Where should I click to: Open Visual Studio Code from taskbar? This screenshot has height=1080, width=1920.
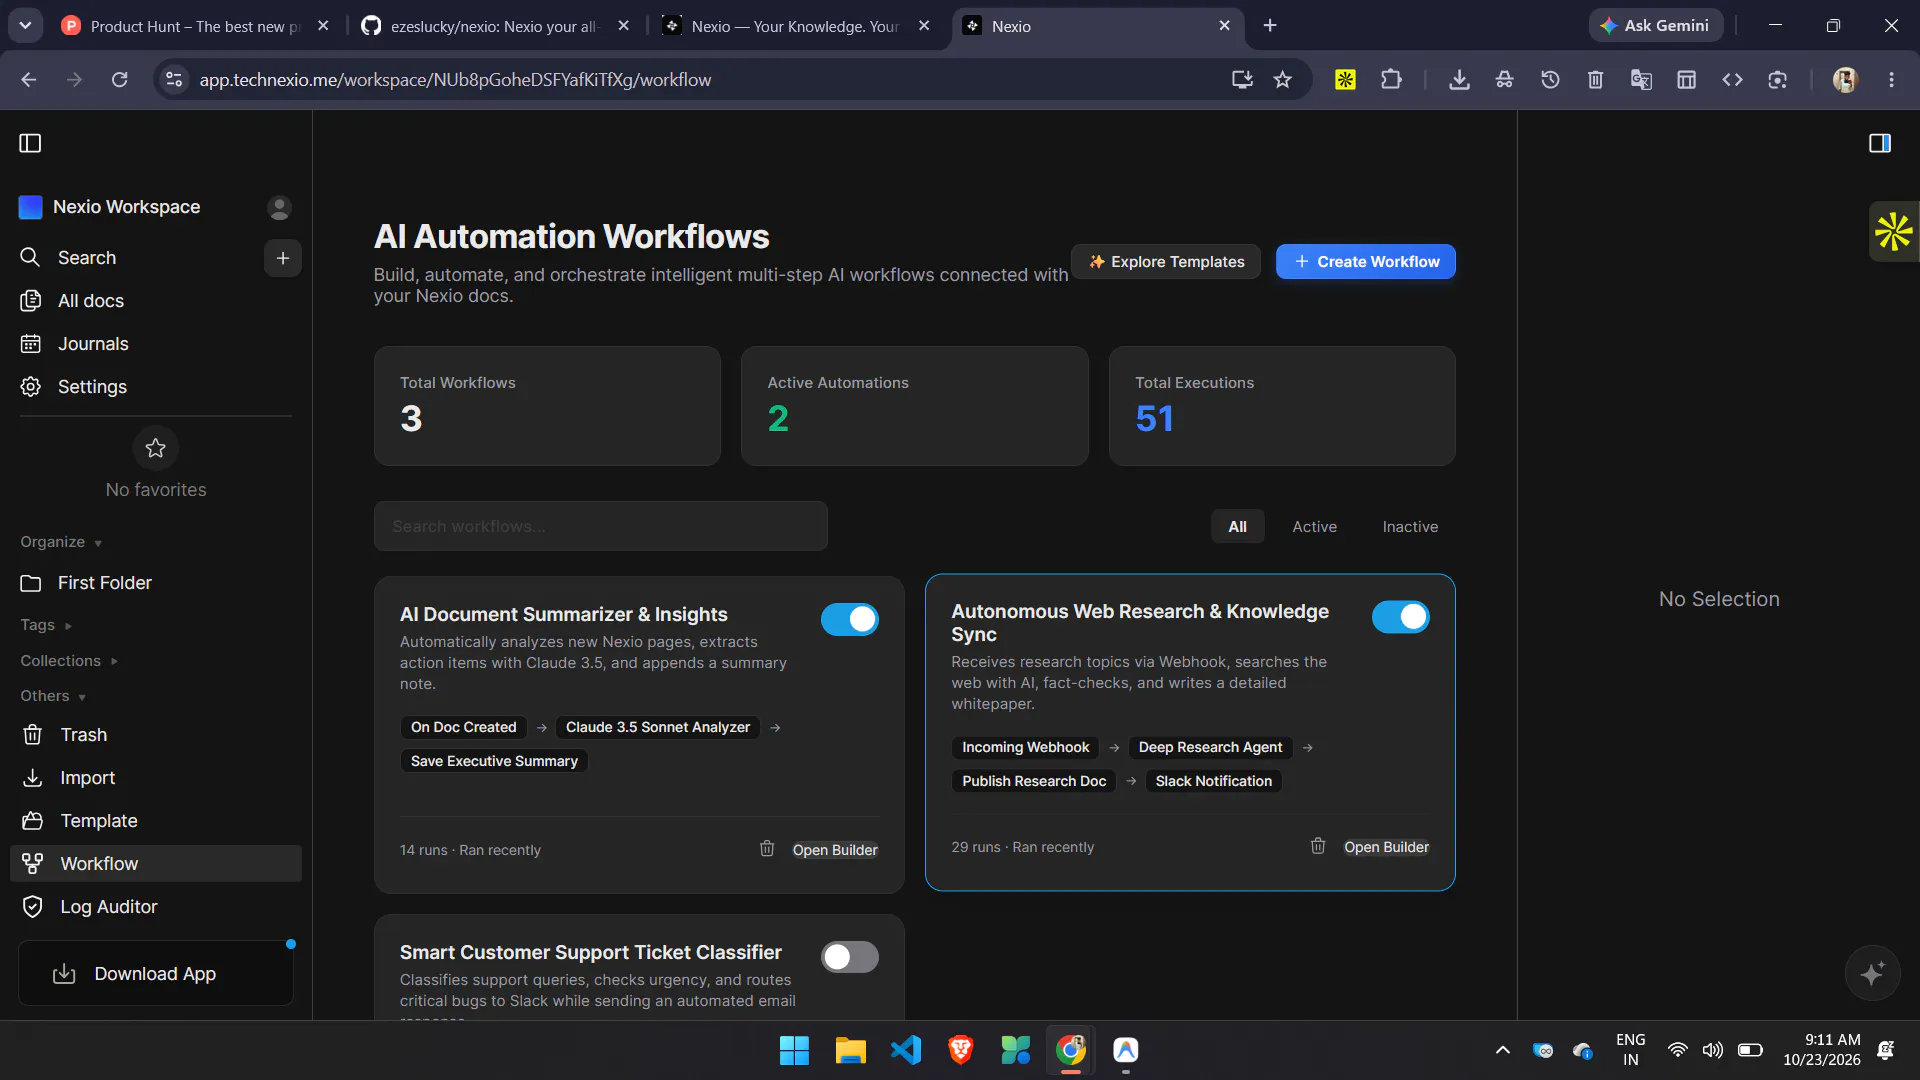point(906,1050)
